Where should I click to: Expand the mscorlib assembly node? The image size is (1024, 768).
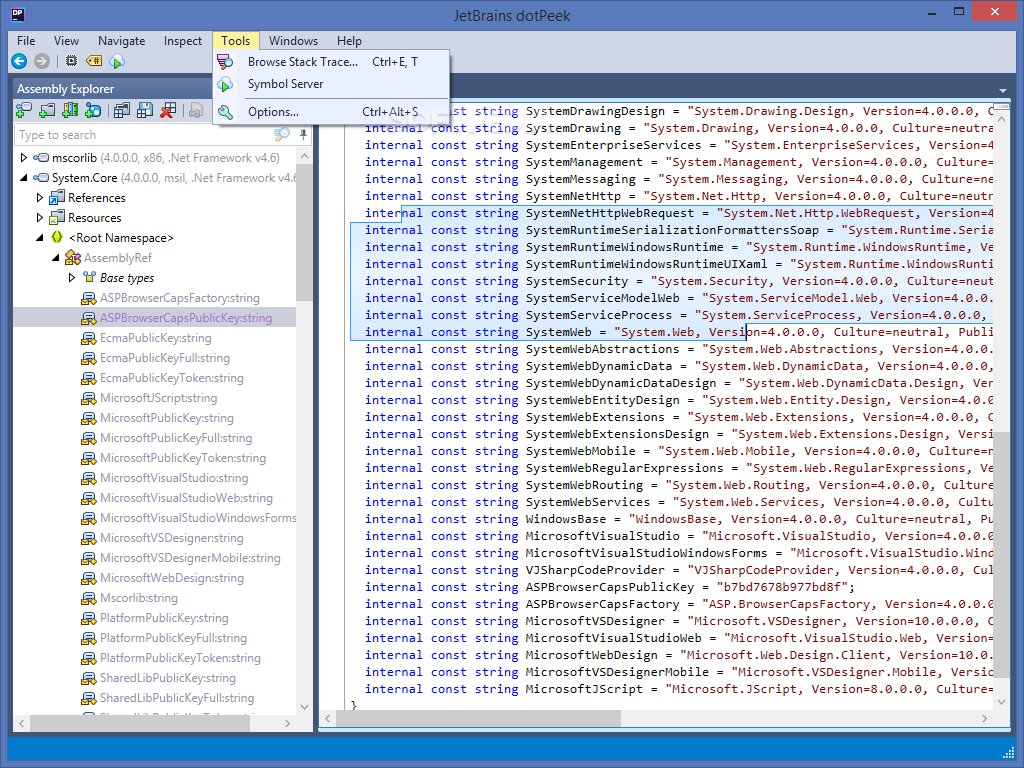24,157
